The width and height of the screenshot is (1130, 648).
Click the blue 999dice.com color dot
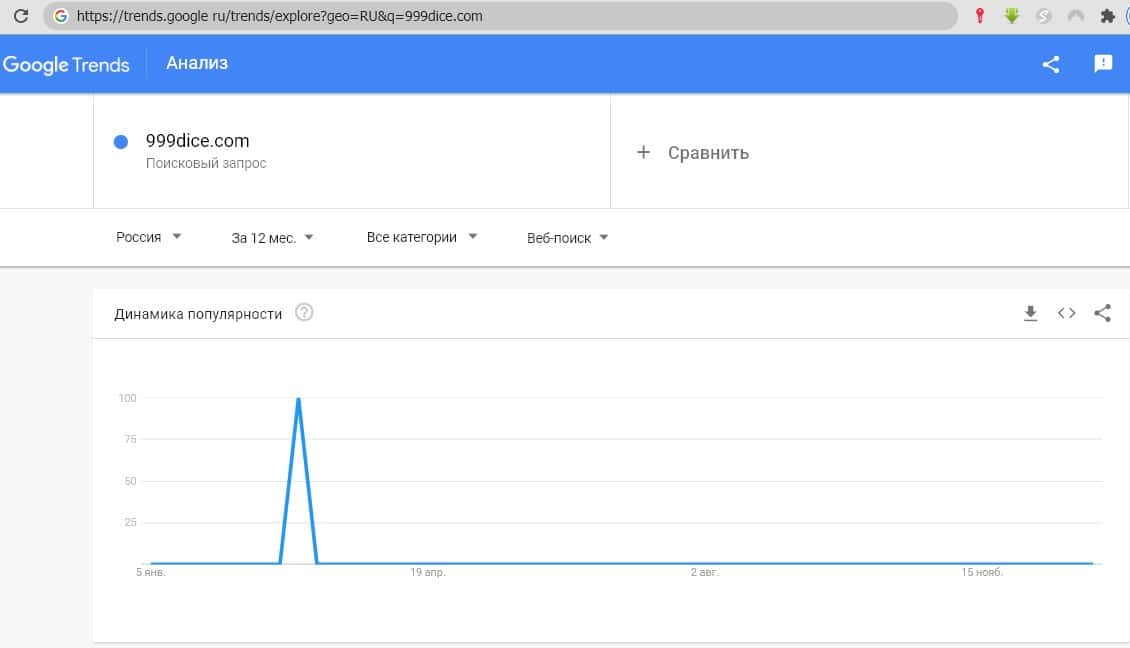[x=121, y=142]
